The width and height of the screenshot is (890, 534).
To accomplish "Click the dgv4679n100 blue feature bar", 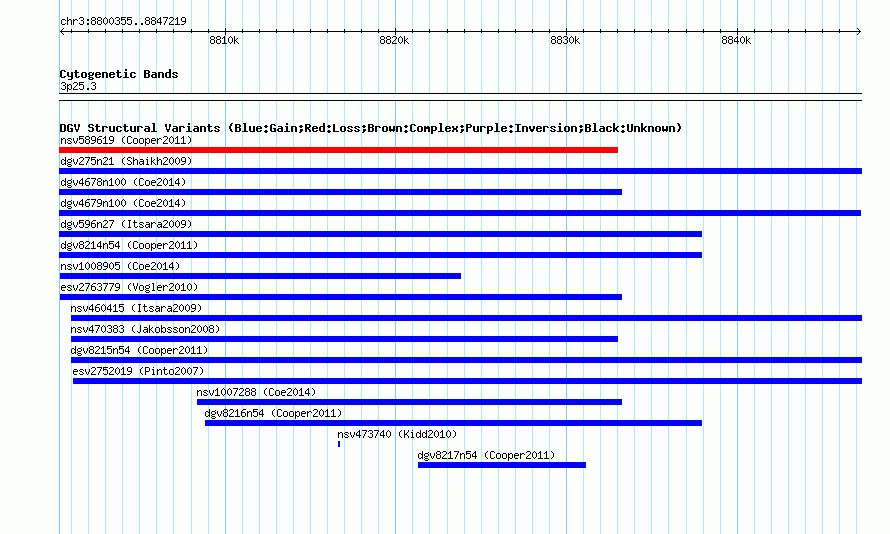I will coord(460,213).
